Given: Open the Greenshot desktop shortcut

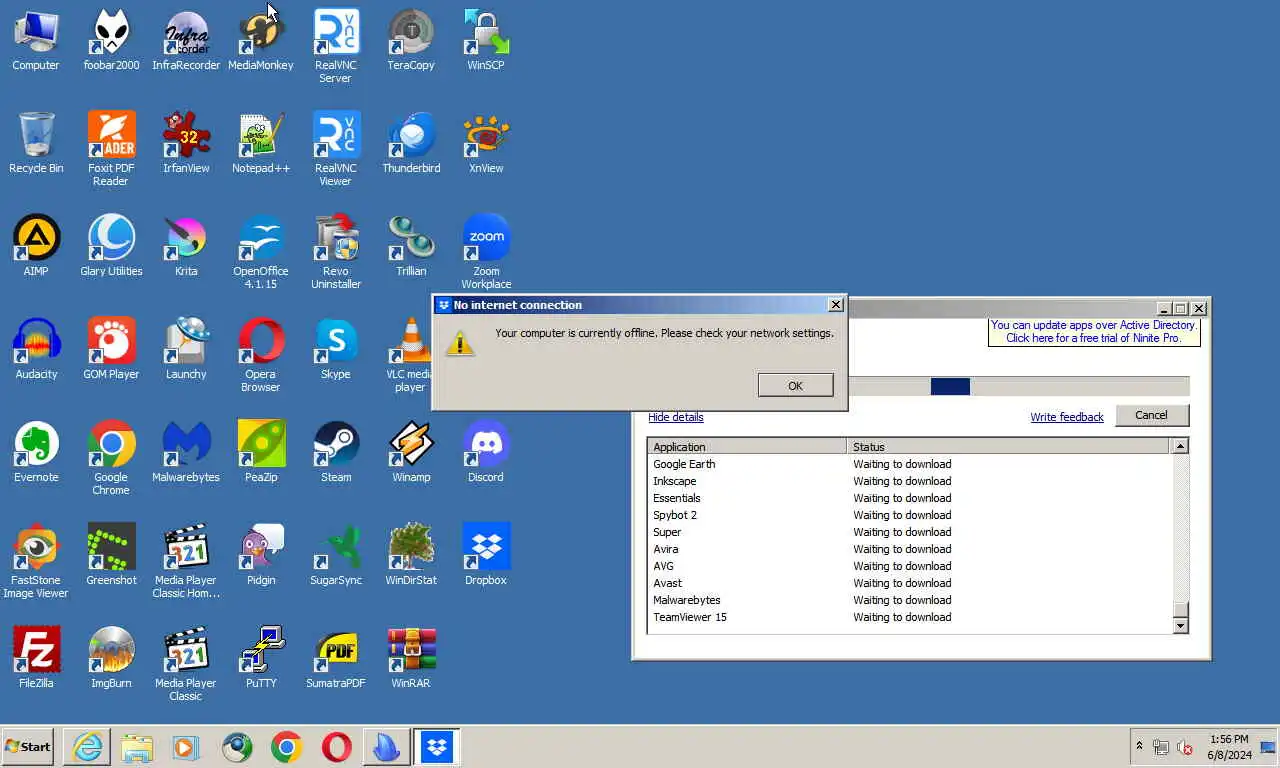Looking at the screenshot, I should tap(111, 555).
